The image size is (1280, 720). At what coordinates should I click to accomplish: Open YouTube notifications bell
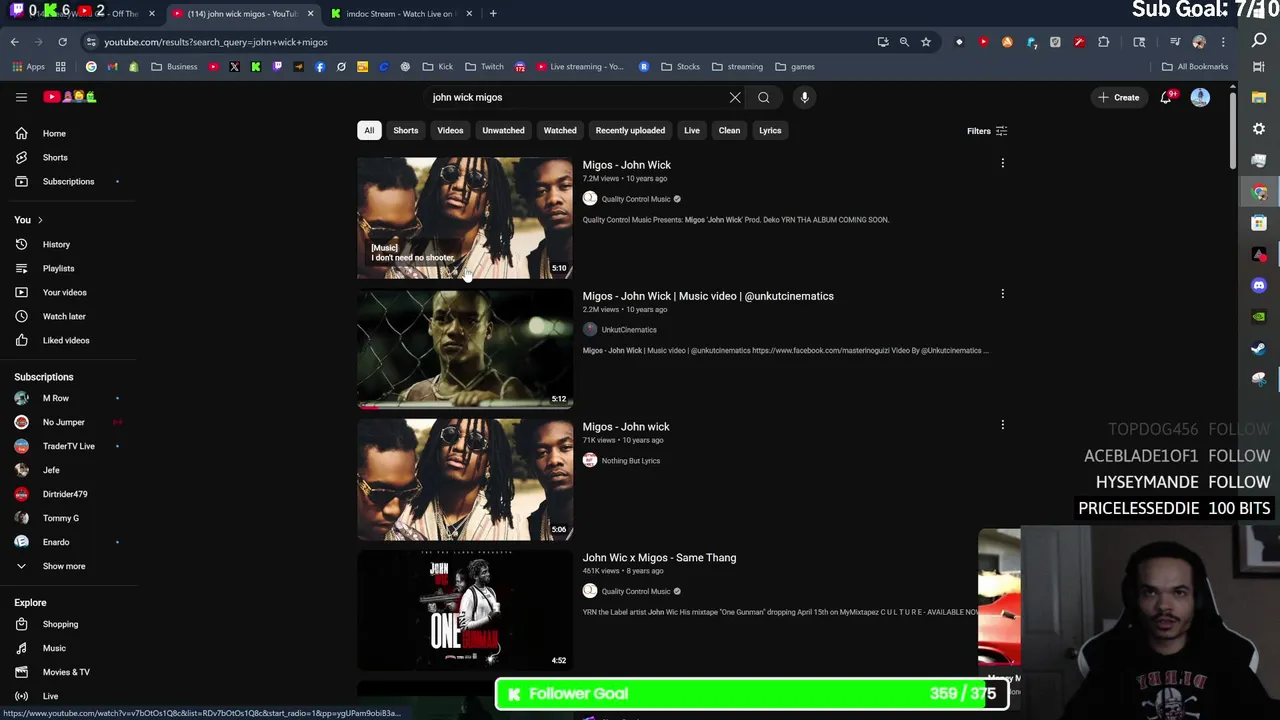pos(1166,97)
